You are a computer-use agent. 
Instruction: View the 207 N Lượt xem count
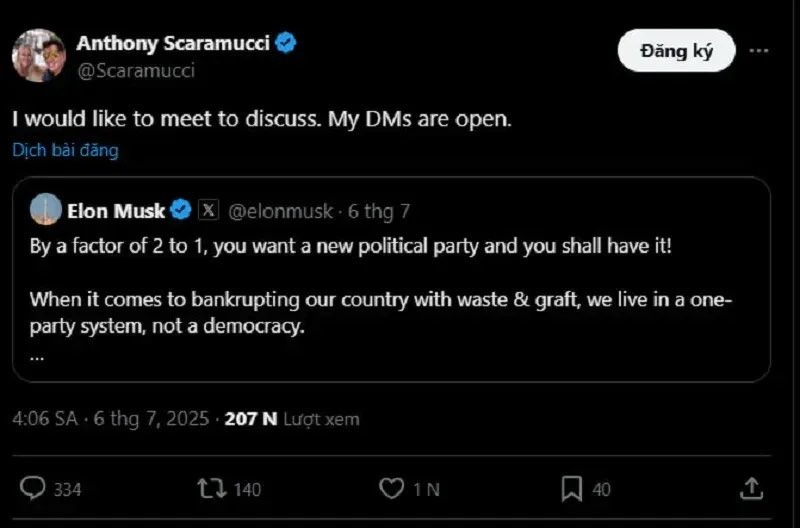292,419
